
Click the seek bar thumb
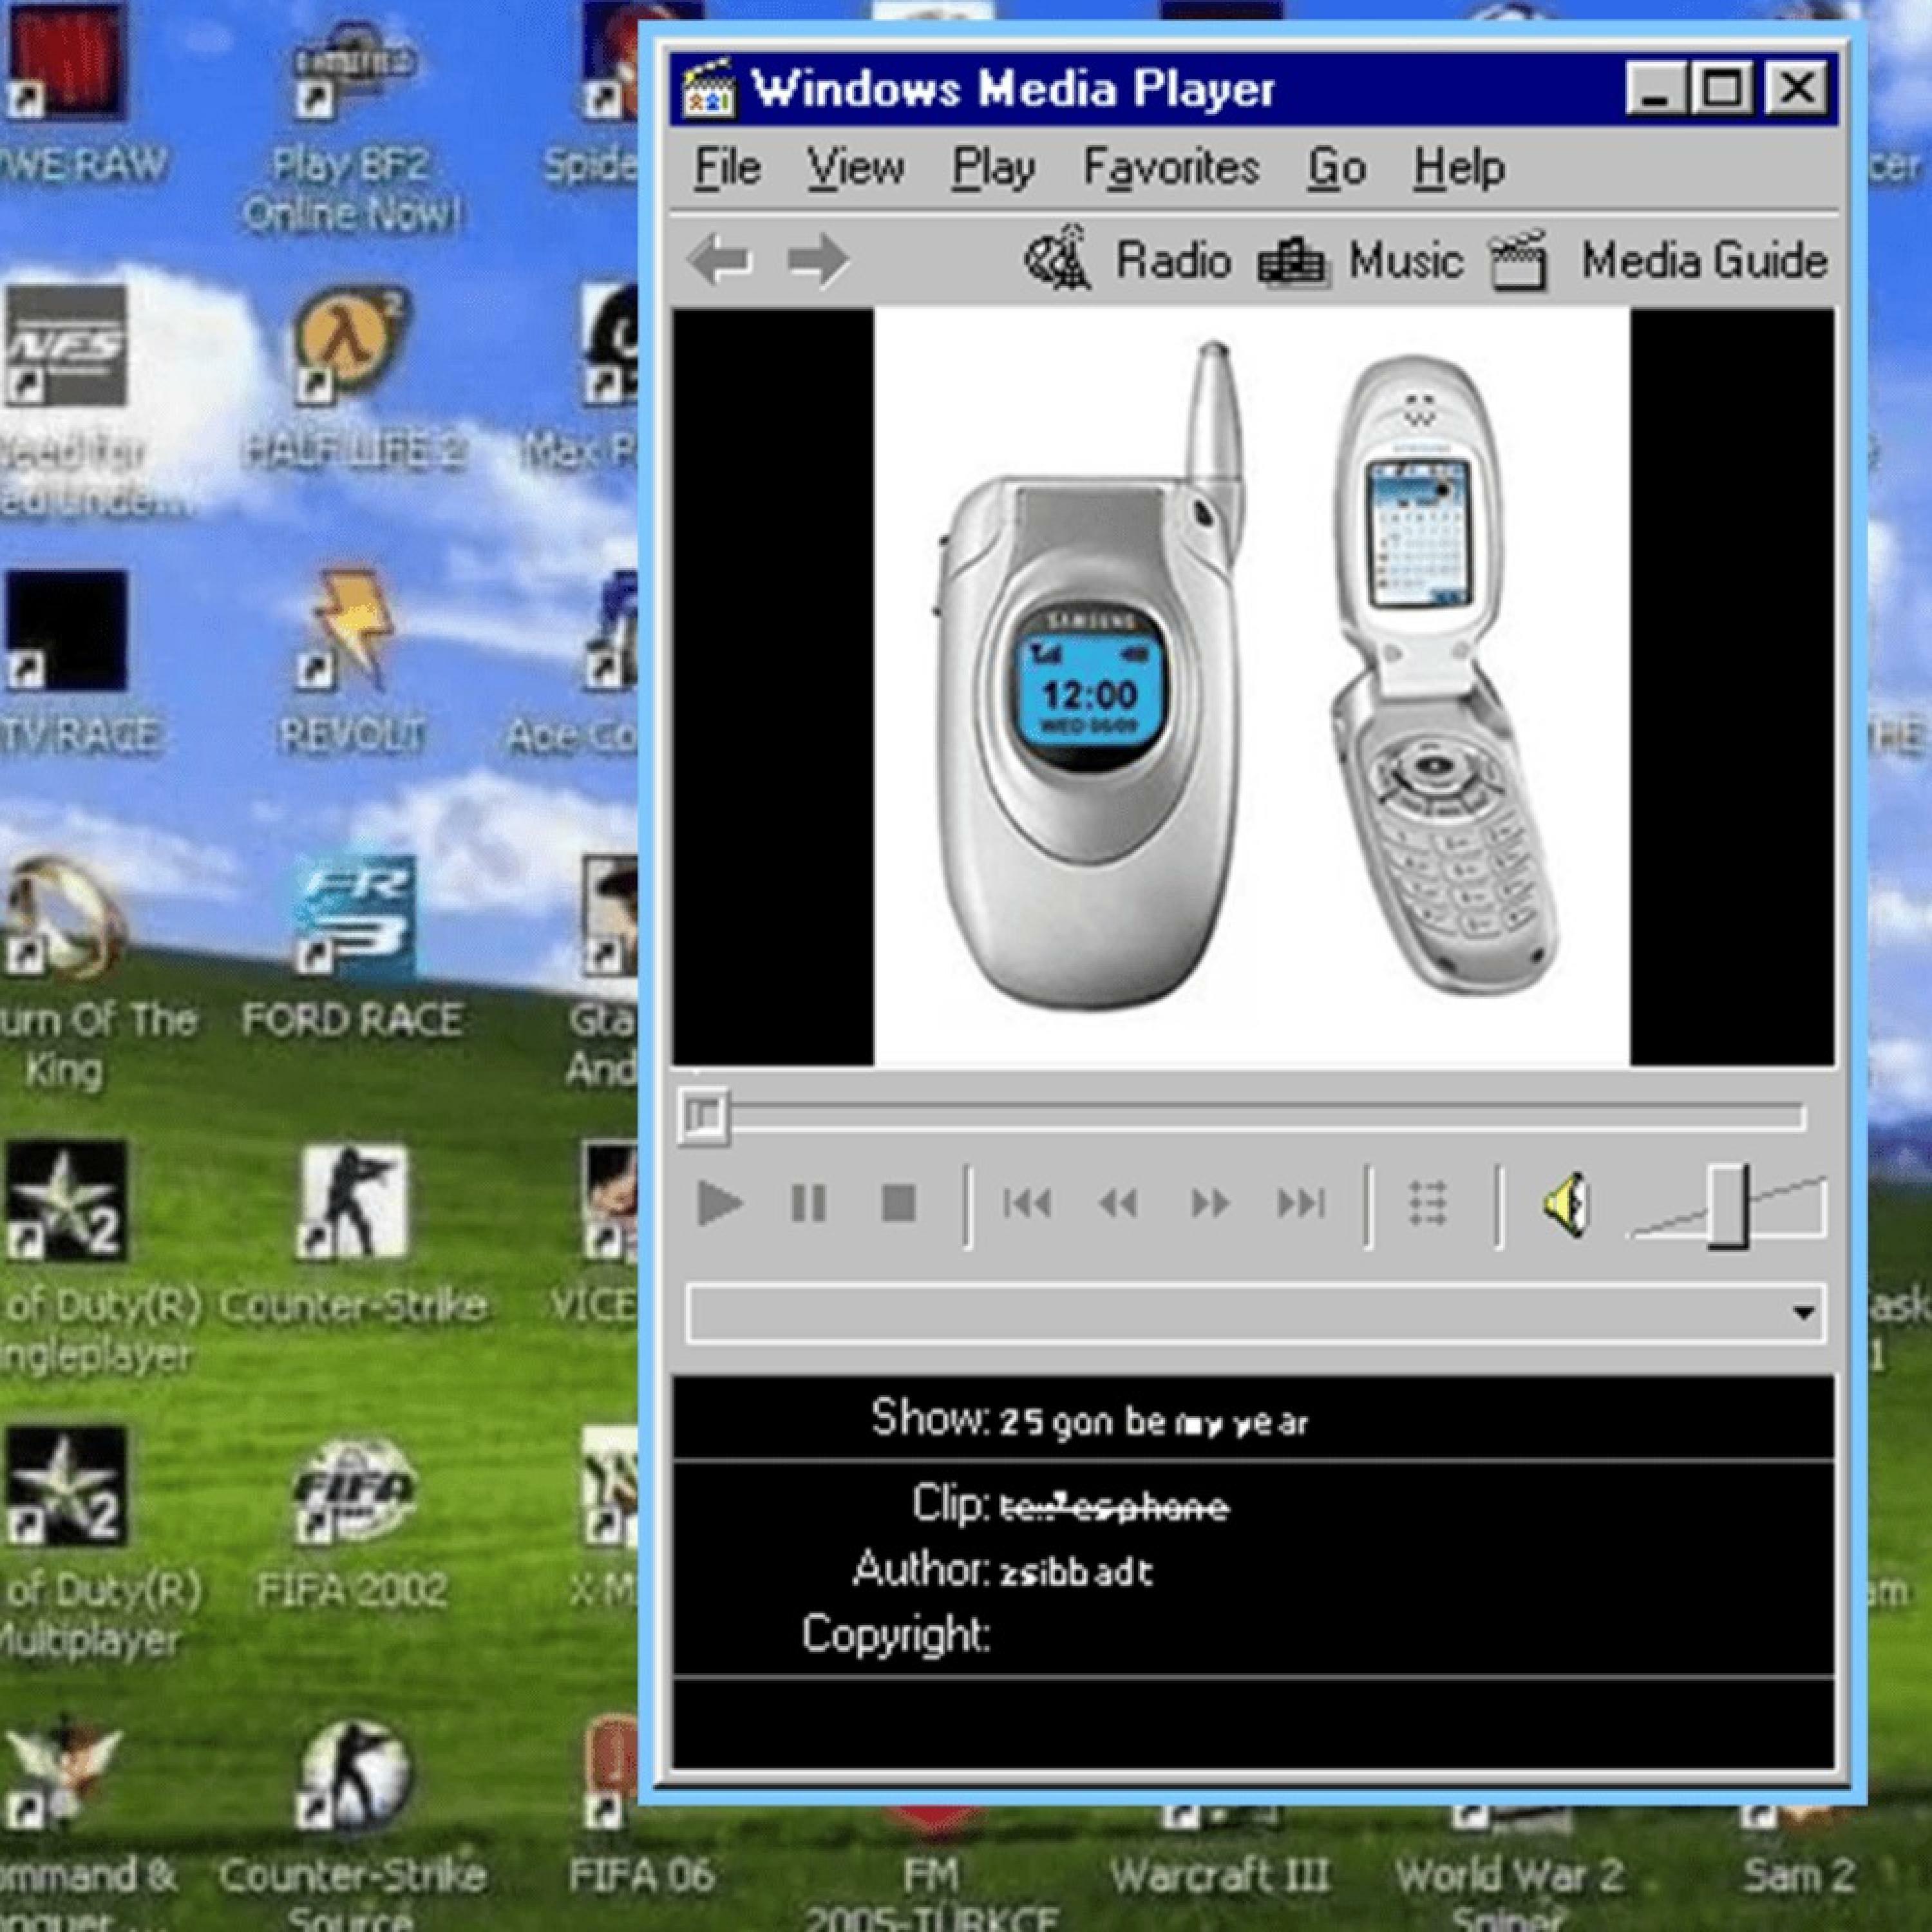704,1115
